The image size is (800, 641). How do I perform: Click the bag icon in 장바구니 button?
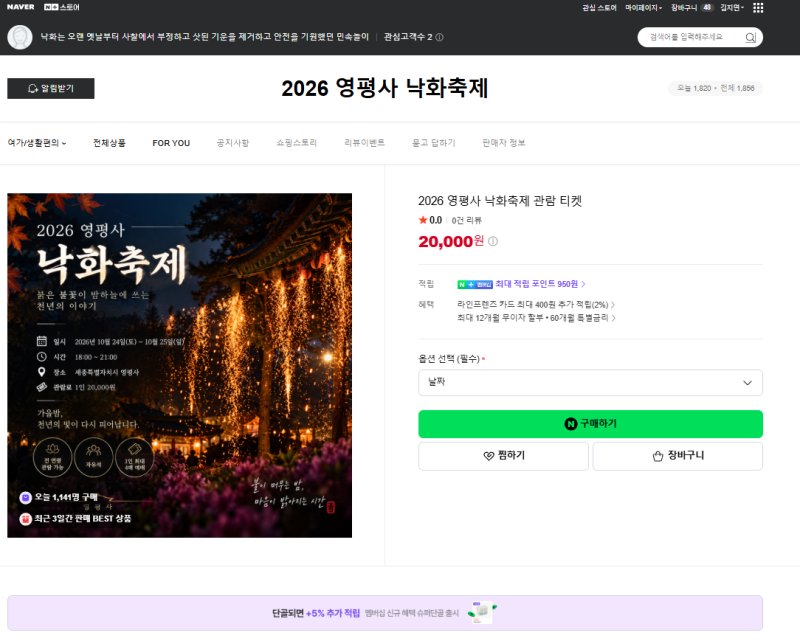658,456
